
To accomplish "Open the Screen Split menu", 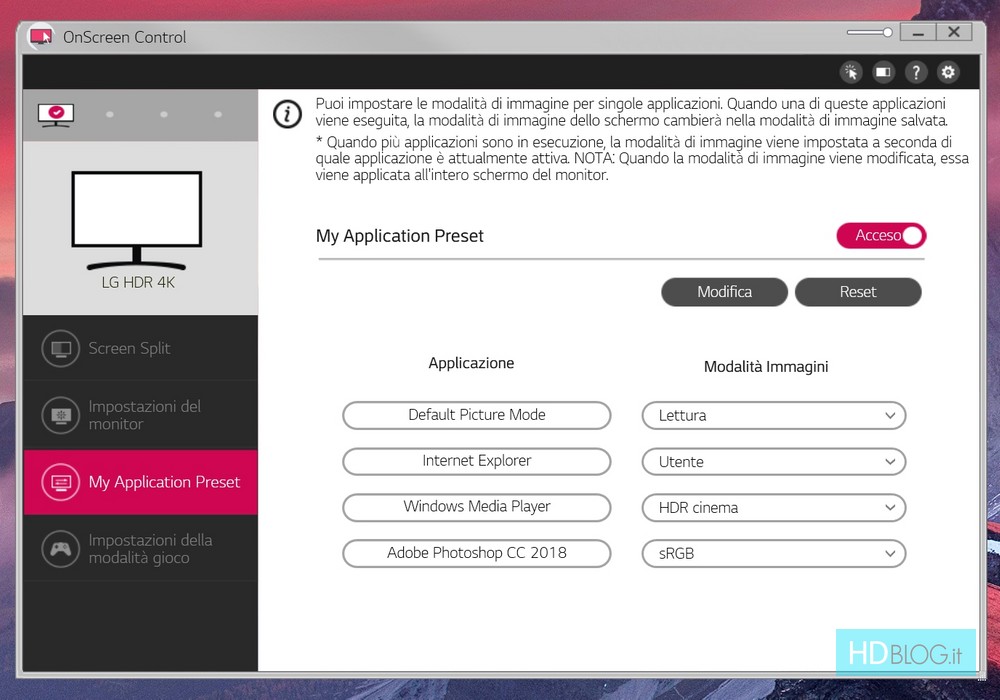I will (140, 348).
